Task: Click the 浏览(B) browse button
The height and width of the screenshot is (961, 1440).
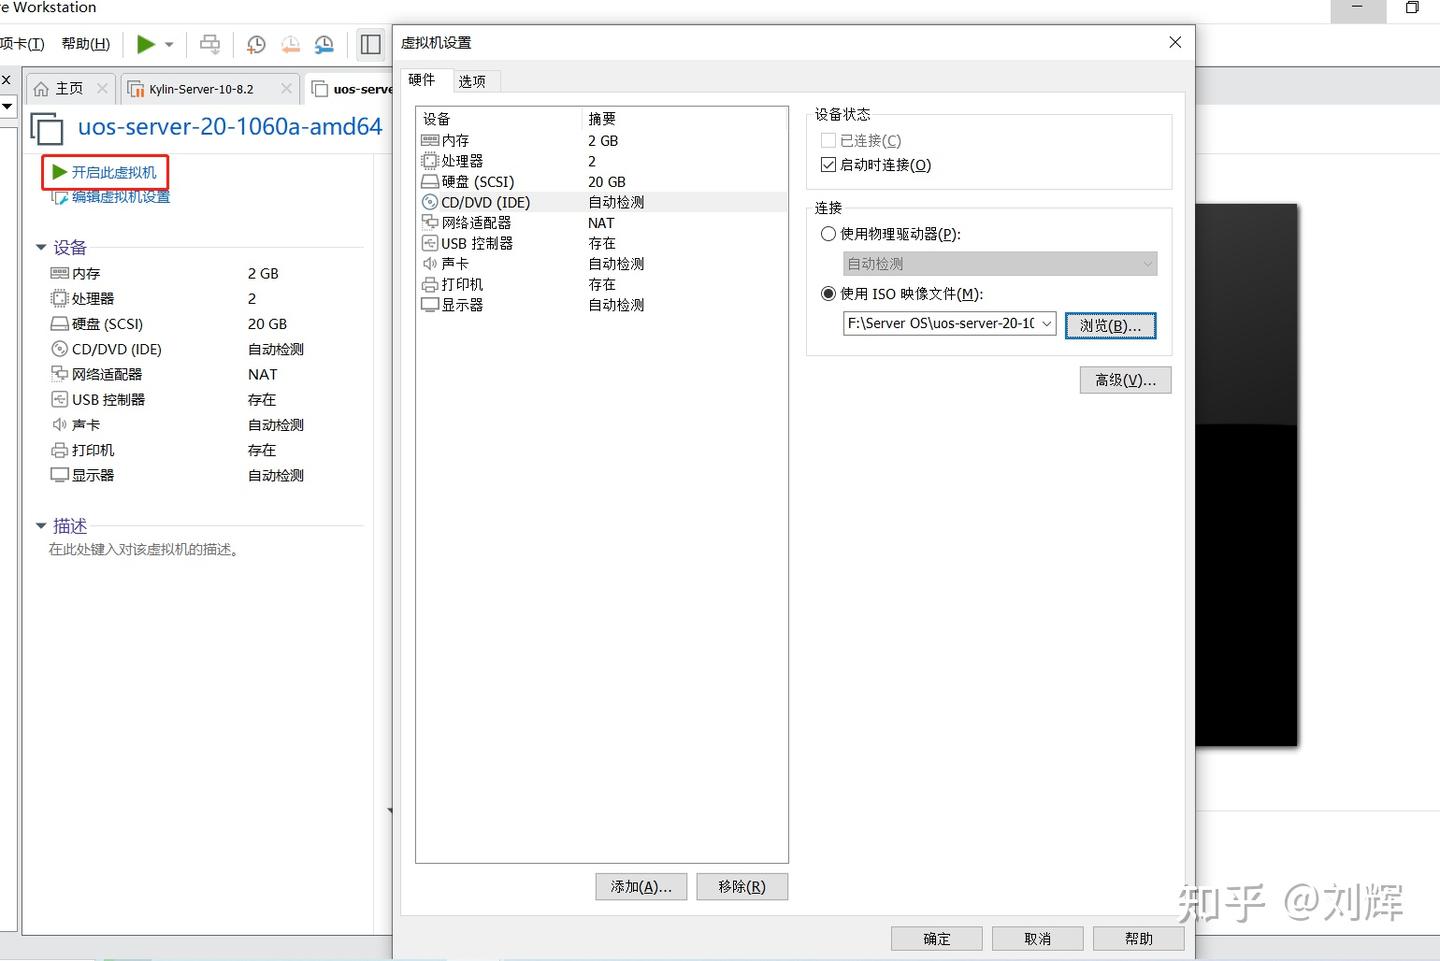Action: pos(1110,325)
